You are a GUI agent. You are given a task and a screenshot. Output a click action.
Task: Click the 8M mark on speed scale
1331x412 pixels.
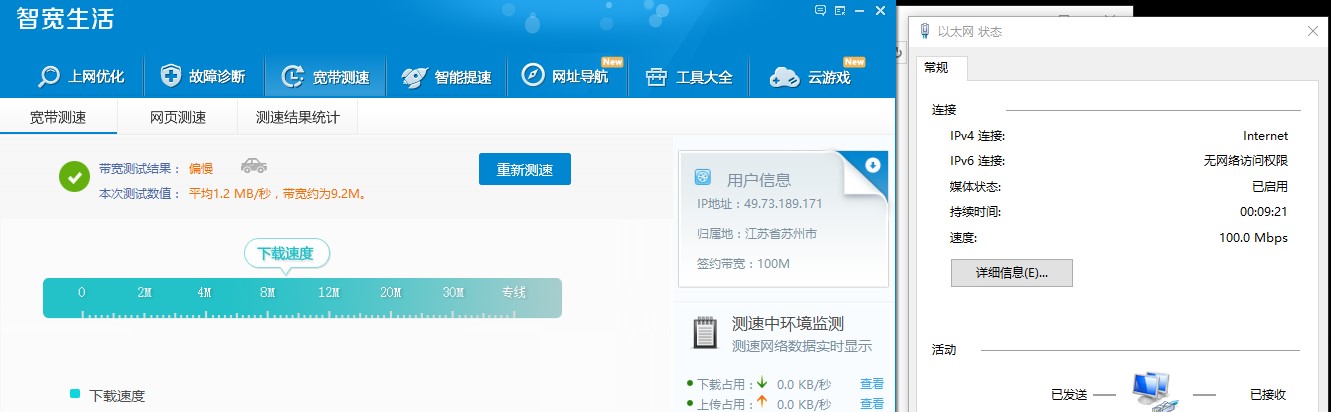267,293
